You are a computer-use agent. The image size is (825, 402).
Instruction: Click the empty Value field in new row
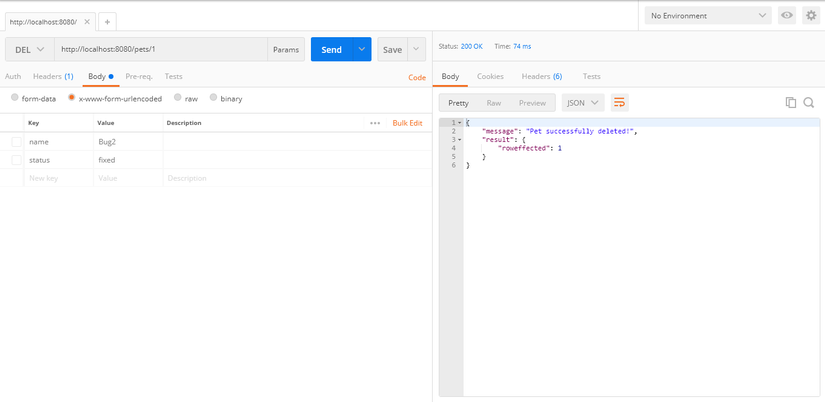(x=128, y=178)
